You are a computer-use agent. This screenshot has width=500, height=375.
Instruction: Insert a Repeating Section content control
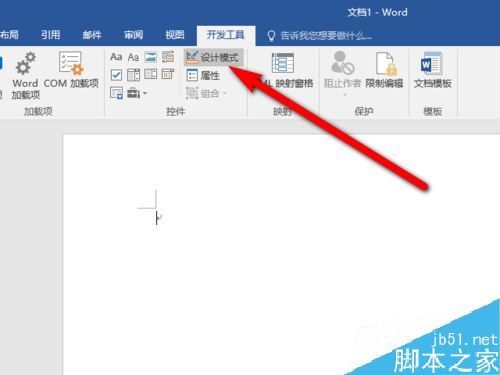pyautogui.click(x=116, y=93)
